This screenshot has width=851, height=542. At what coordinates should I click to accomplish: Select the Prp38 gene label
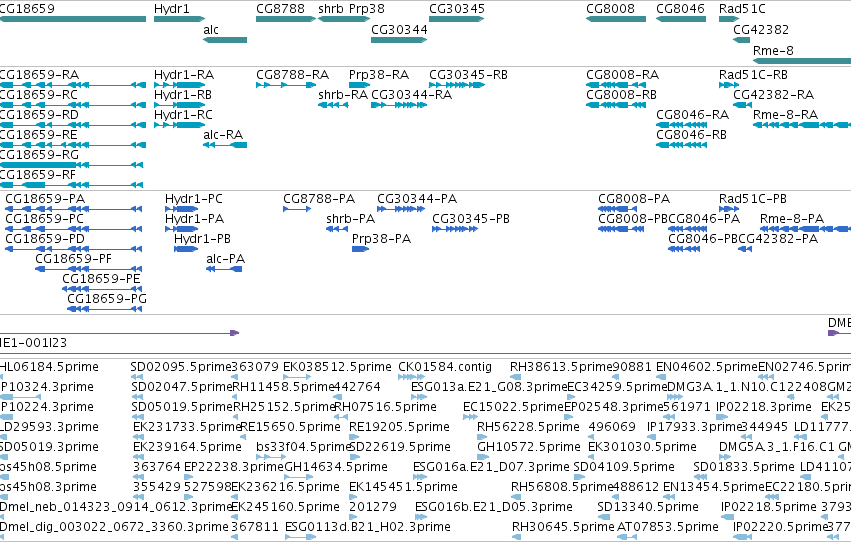(x=366, y=9)
